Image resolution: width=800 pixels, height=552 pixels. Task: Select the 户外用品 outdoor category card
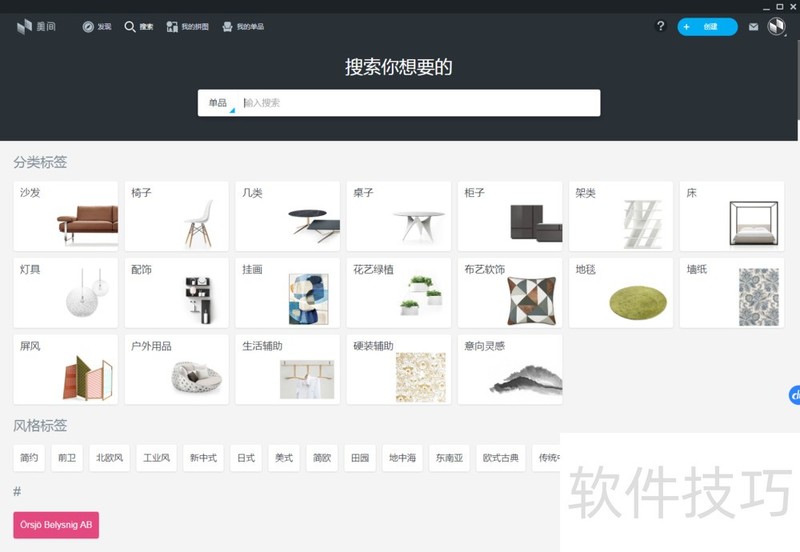click(177, 369)
